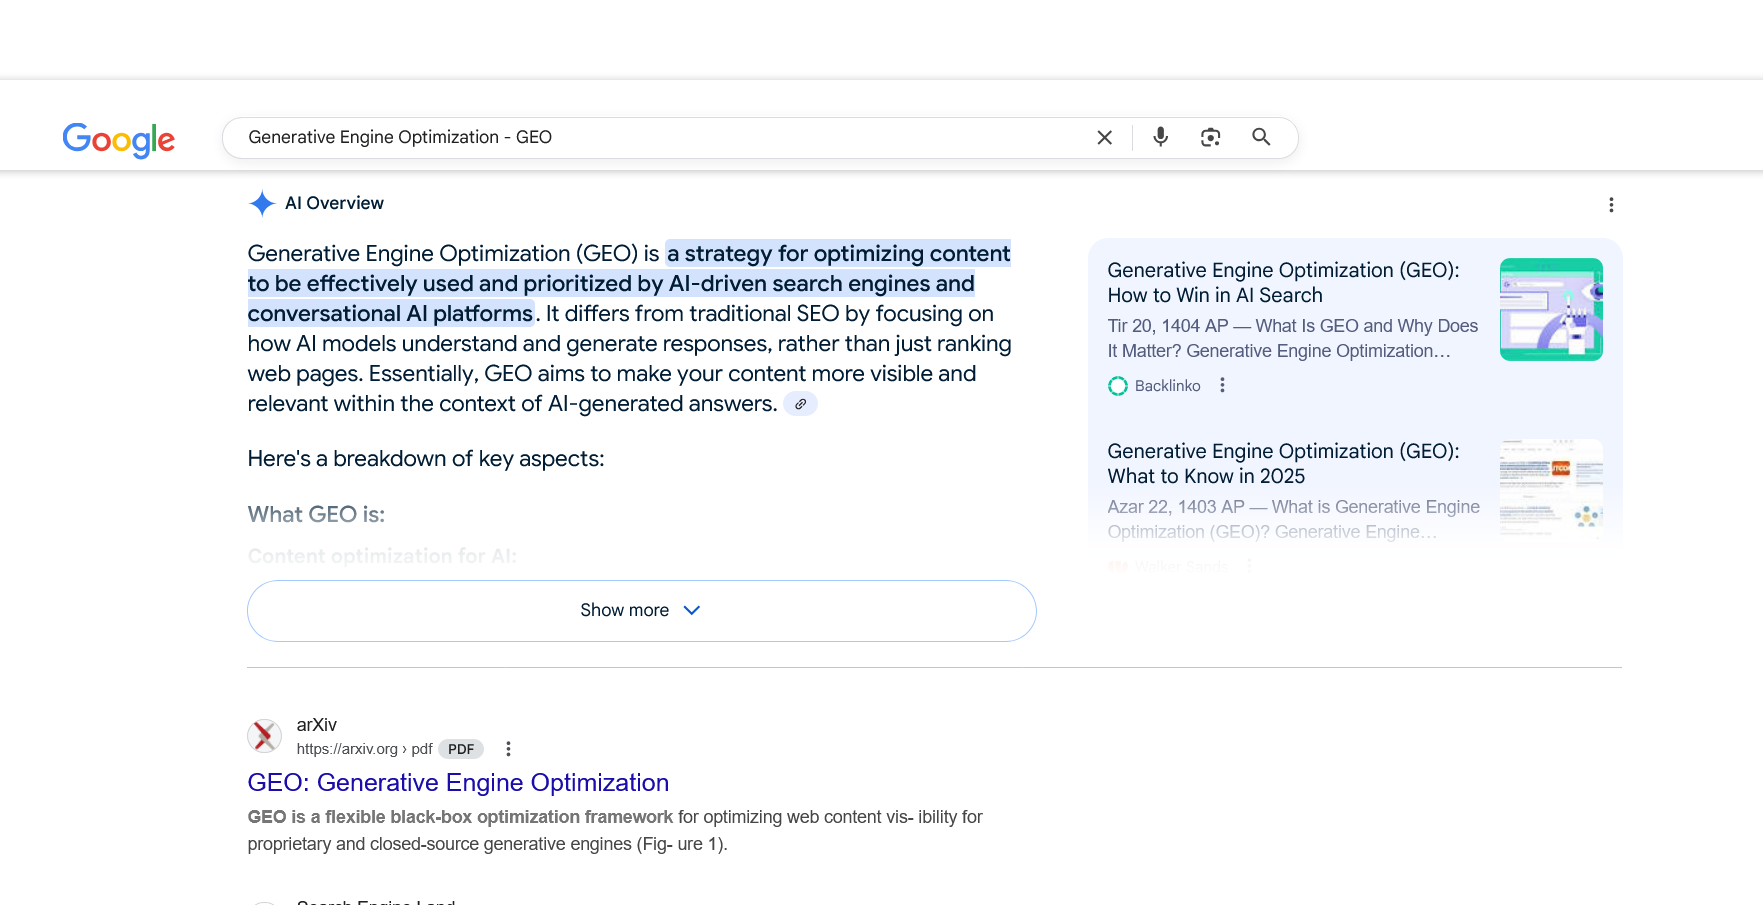Screen dimensions: 1763x905
Task: Open AI Overview three-dot options menu
Action: pyautogui.click(x=1611, y=205)
